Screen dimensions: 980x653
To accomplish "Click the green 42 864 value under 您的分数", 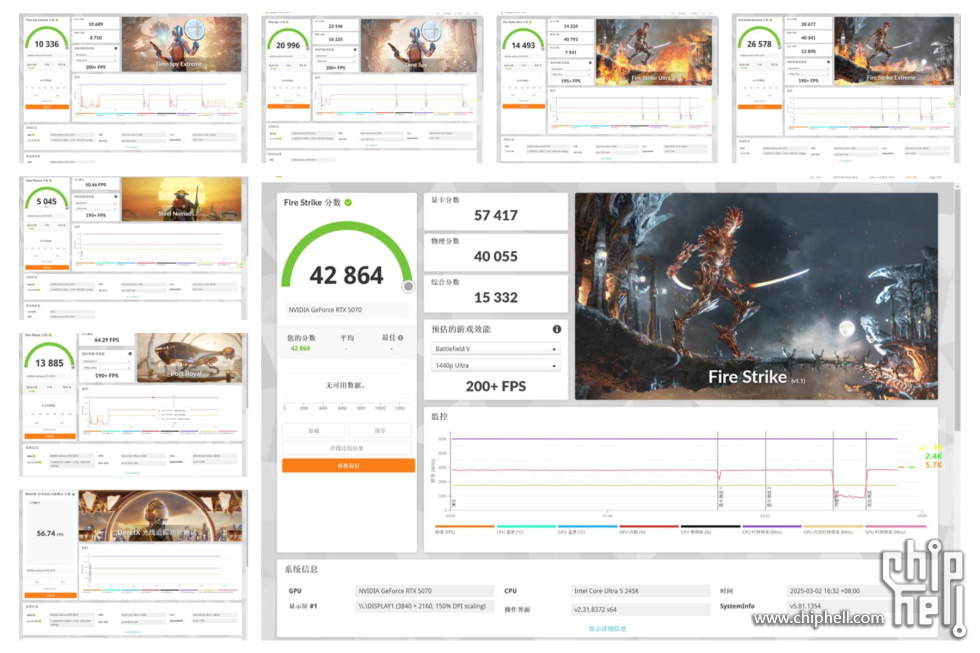I will tap(300, 349).
